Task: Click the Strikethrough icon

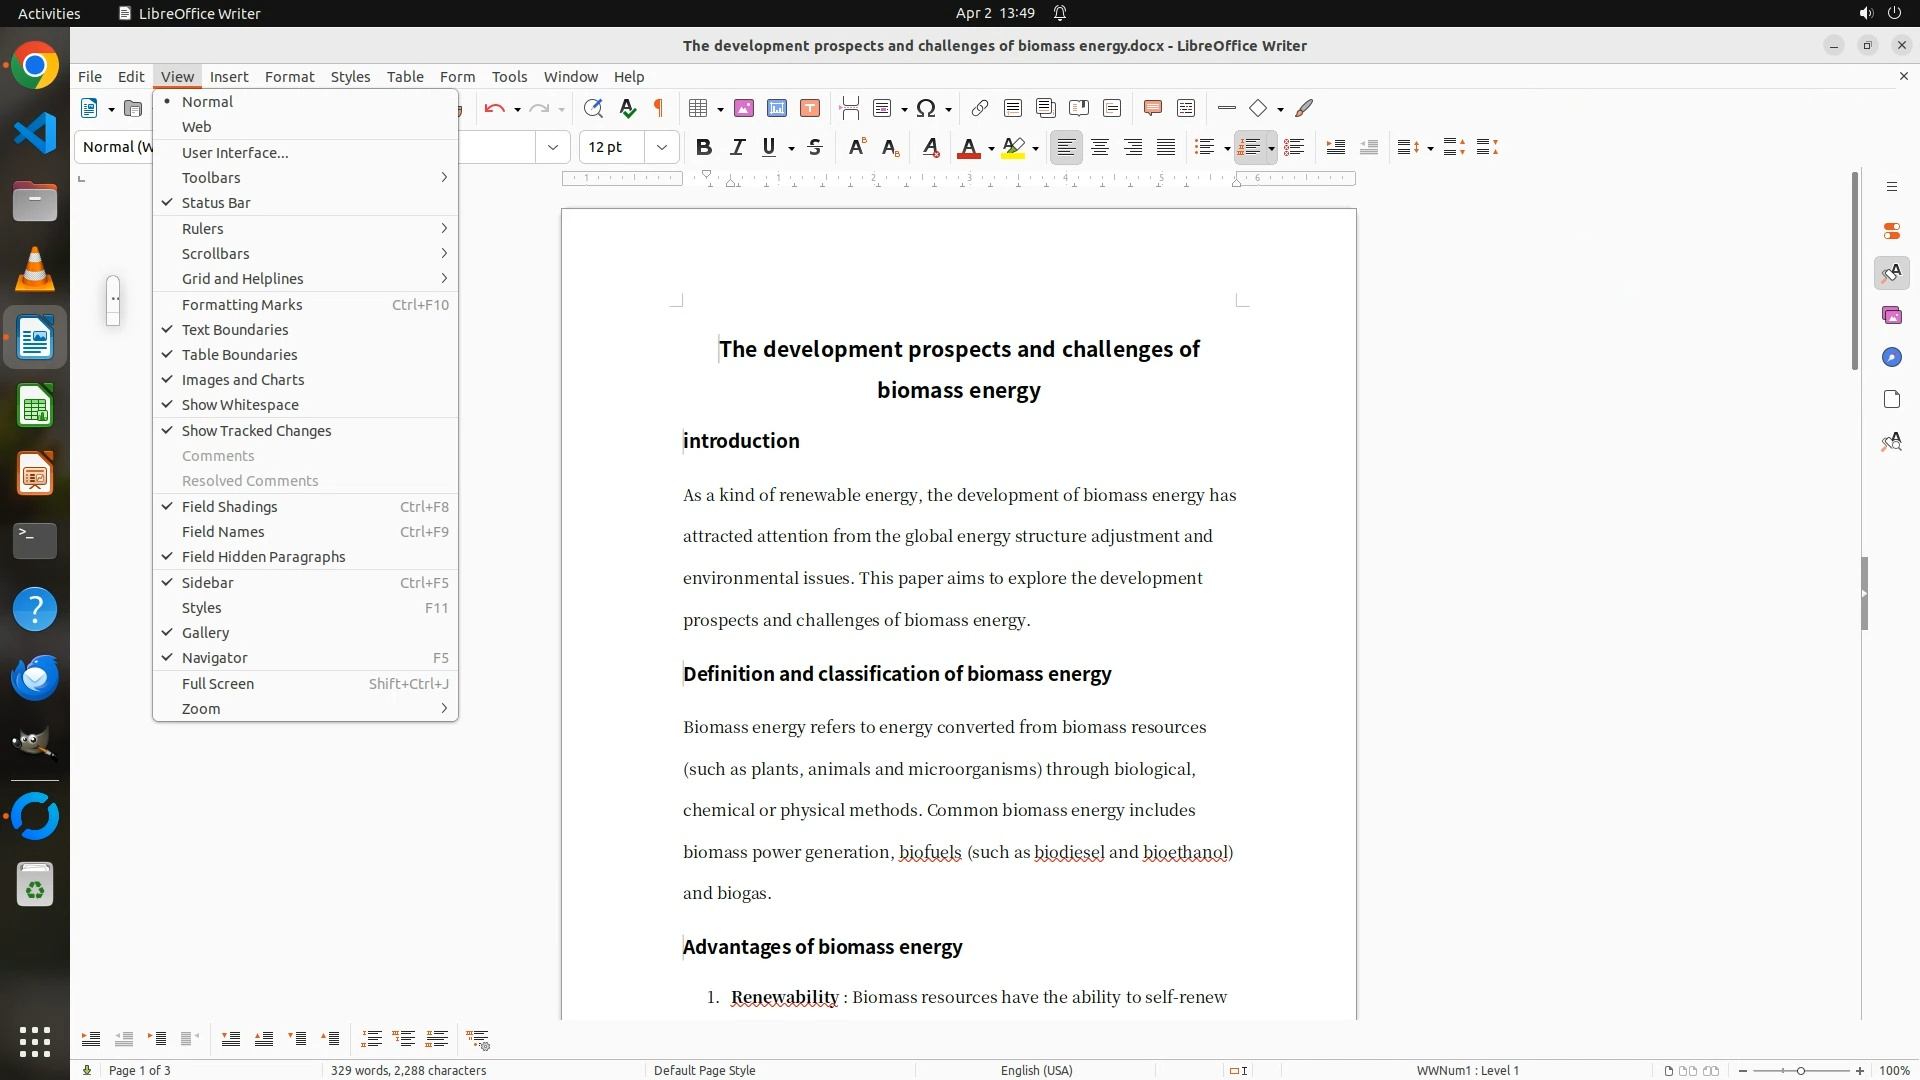Action: [x=815, y=148]
